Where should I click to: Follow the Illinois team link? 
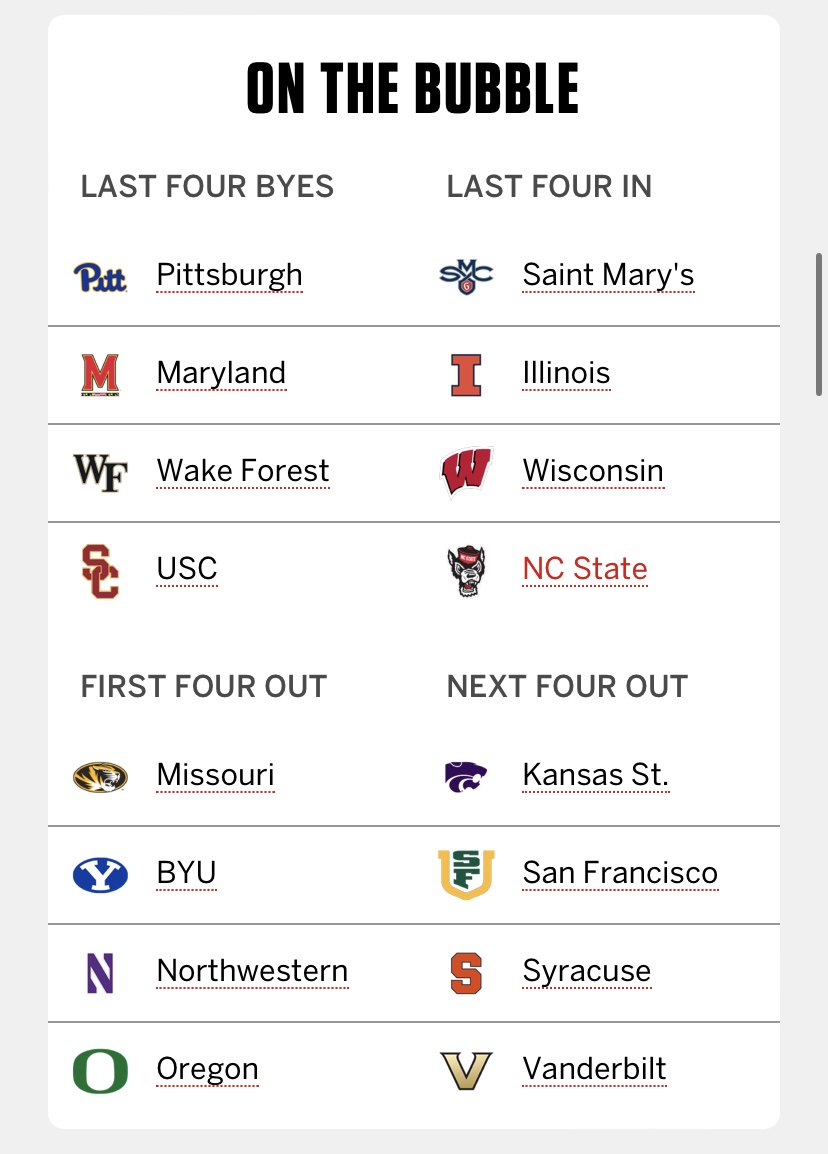coord(566,373)
